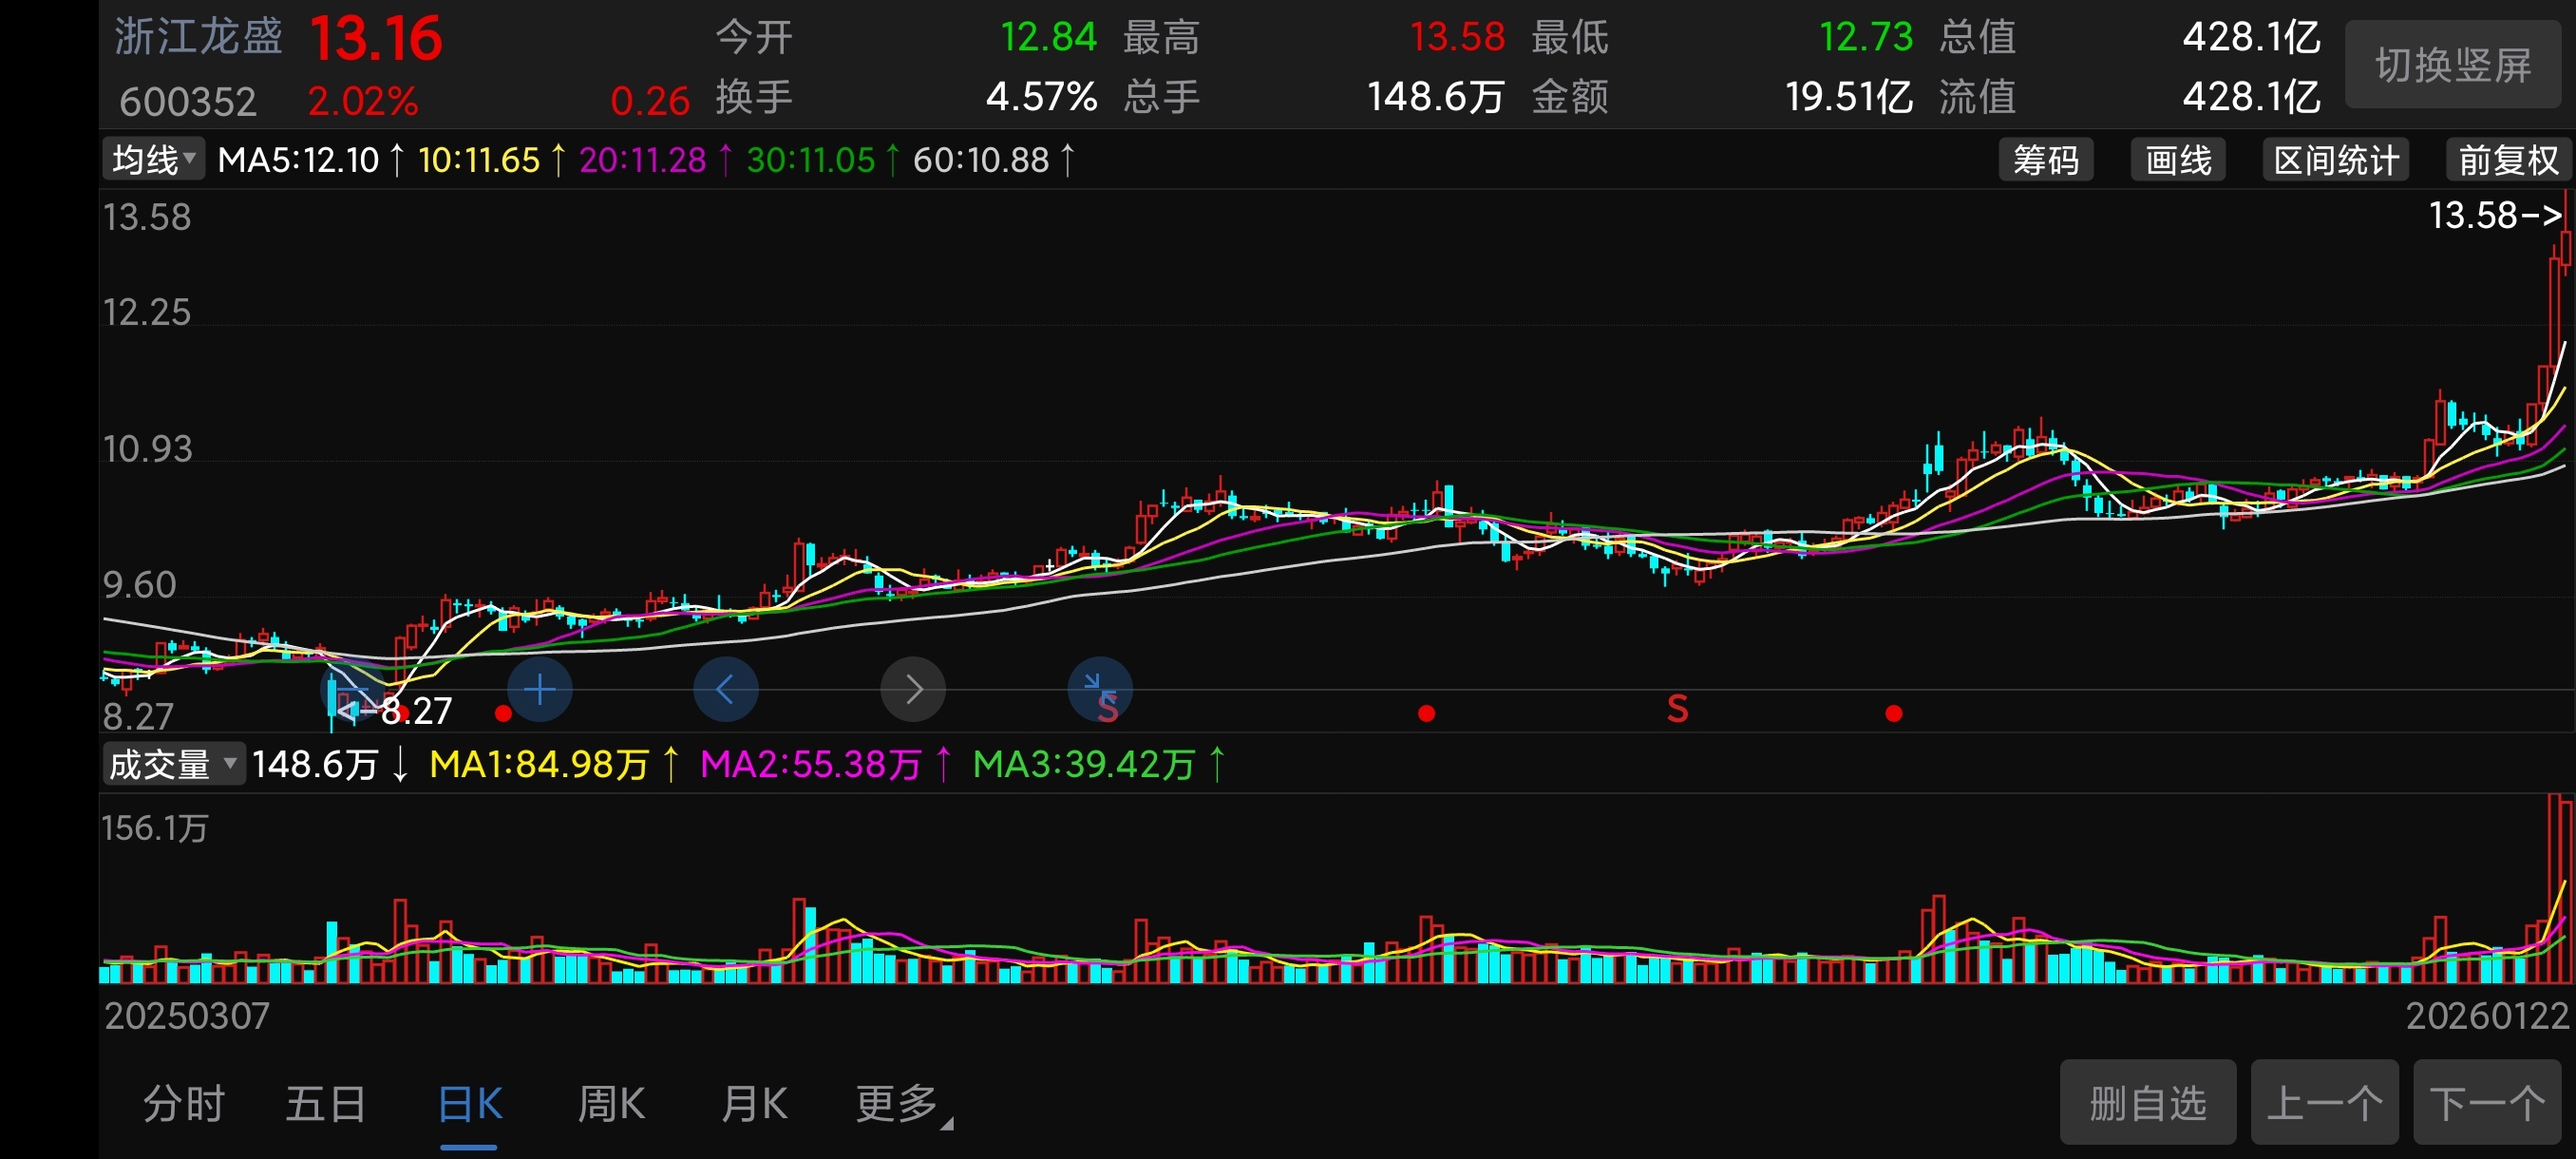The width and height of the screenshot is (2576, 1159).
Task: Switch to the 分时 tab
Action: pos(183,1104)
